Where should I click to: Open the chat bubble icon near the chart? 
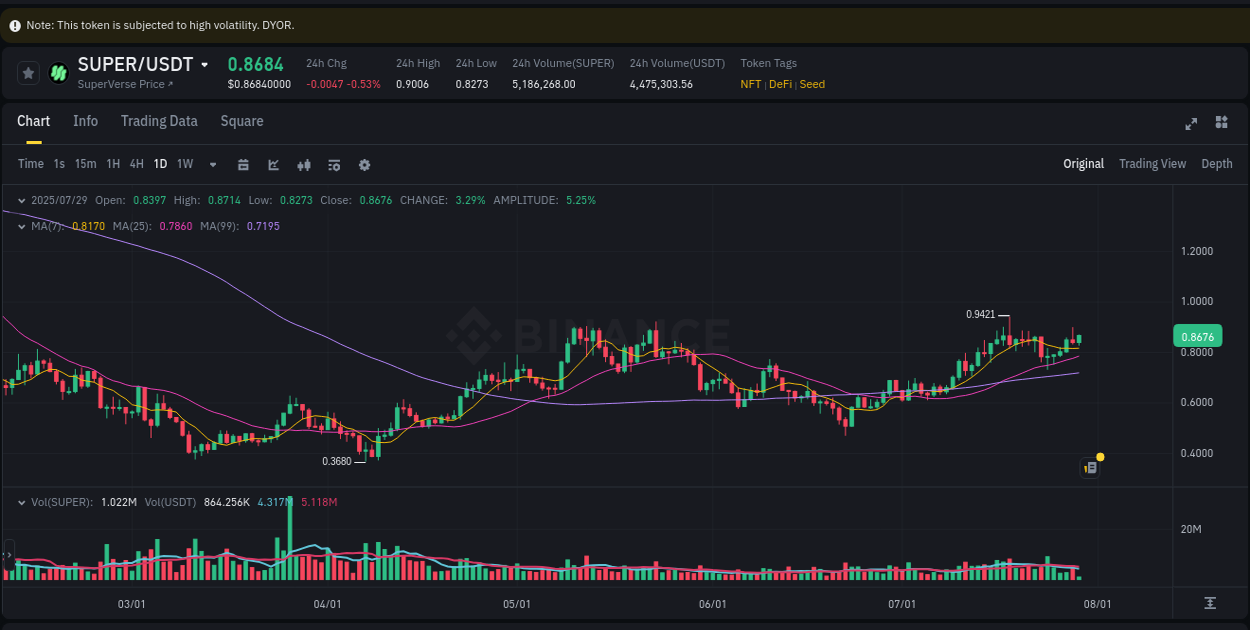pos(1090,467)
